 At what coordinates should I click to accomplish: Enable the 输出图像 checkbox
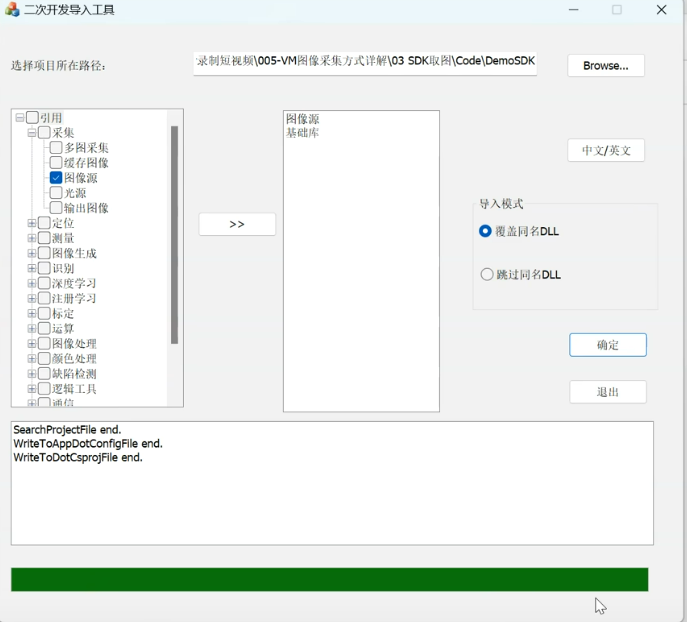56,208
